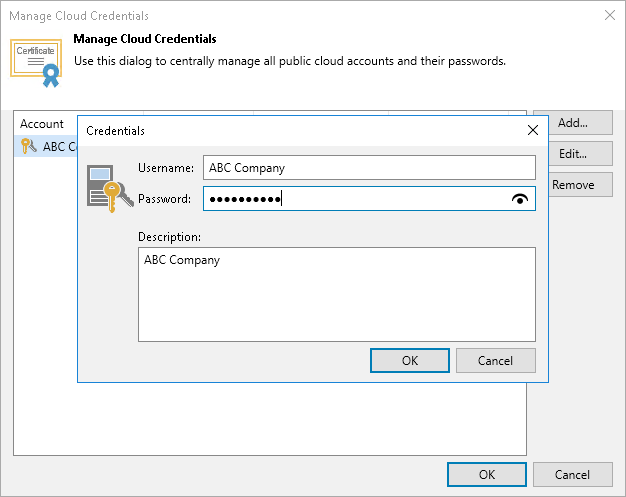Click the Password: label
This screenshot has width=626, height=497.
point(164,199)
